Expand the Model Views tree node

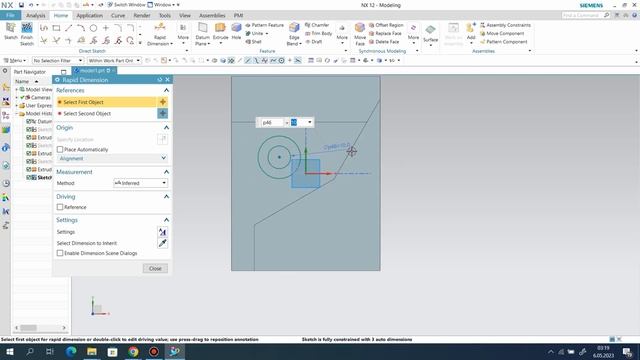(17, 89)
